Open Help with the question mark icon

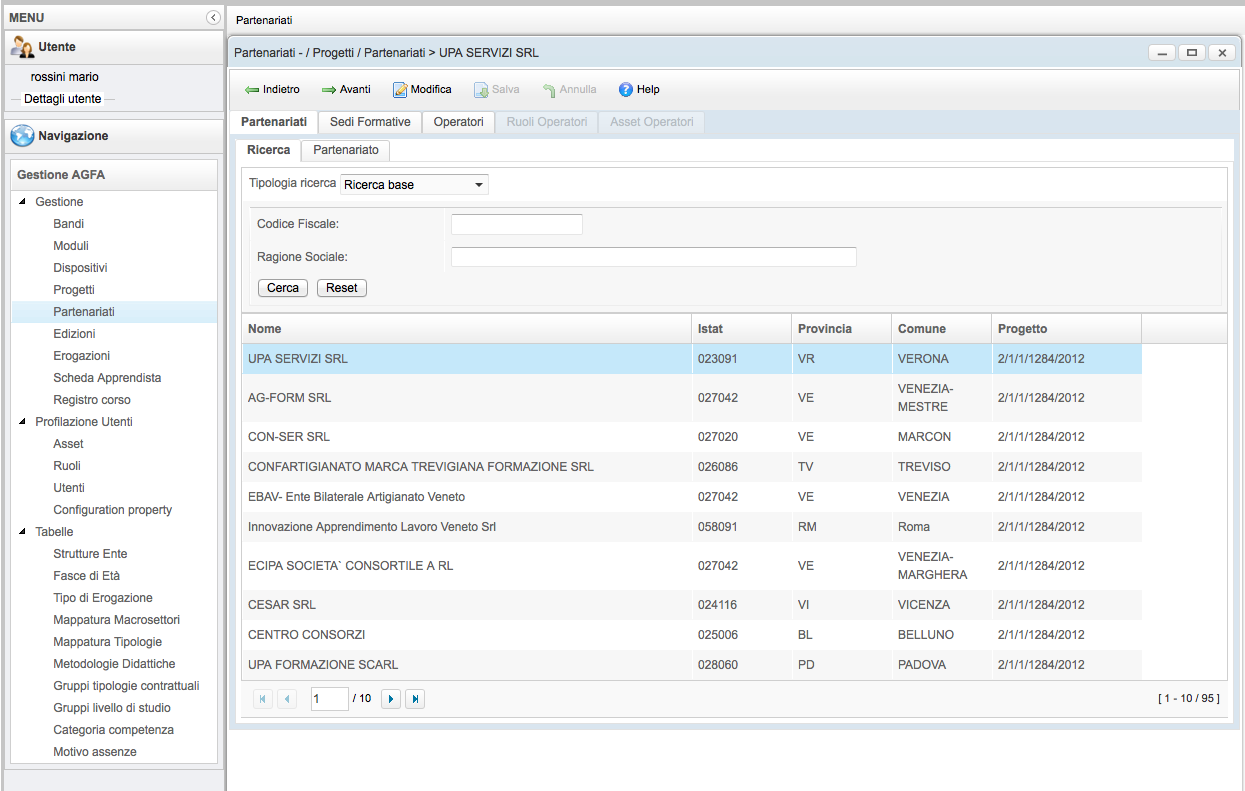[x=626, y=90]
